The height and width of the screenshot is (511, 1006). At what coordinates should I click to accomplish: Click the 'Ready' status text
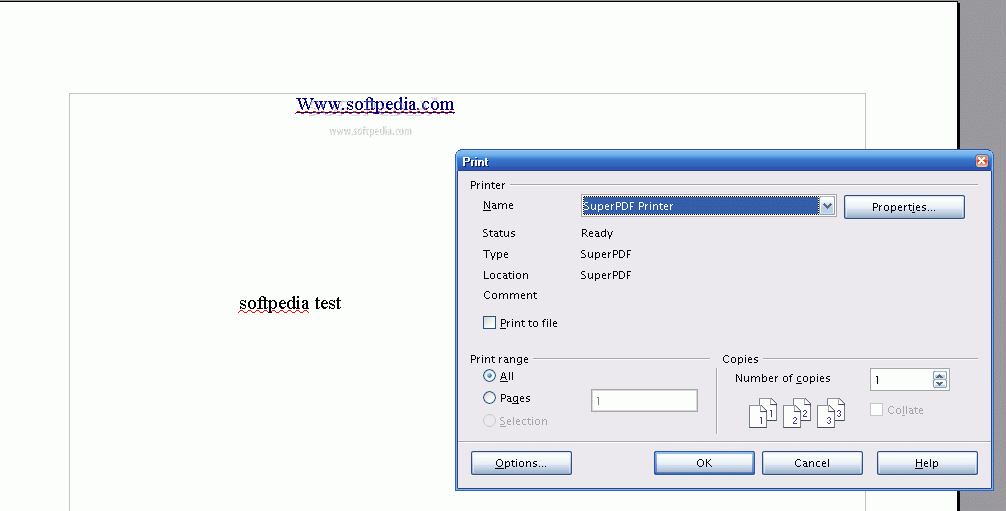click(597, 233)
